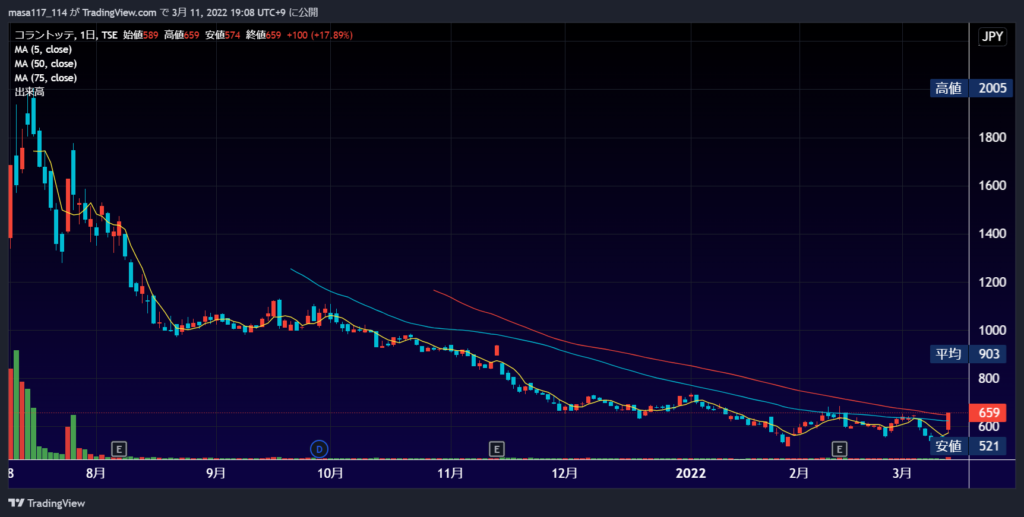This screenshot has height=517, width=1024.
Task: Click the 800 price axis value
Action: click(x=988, y=378)
